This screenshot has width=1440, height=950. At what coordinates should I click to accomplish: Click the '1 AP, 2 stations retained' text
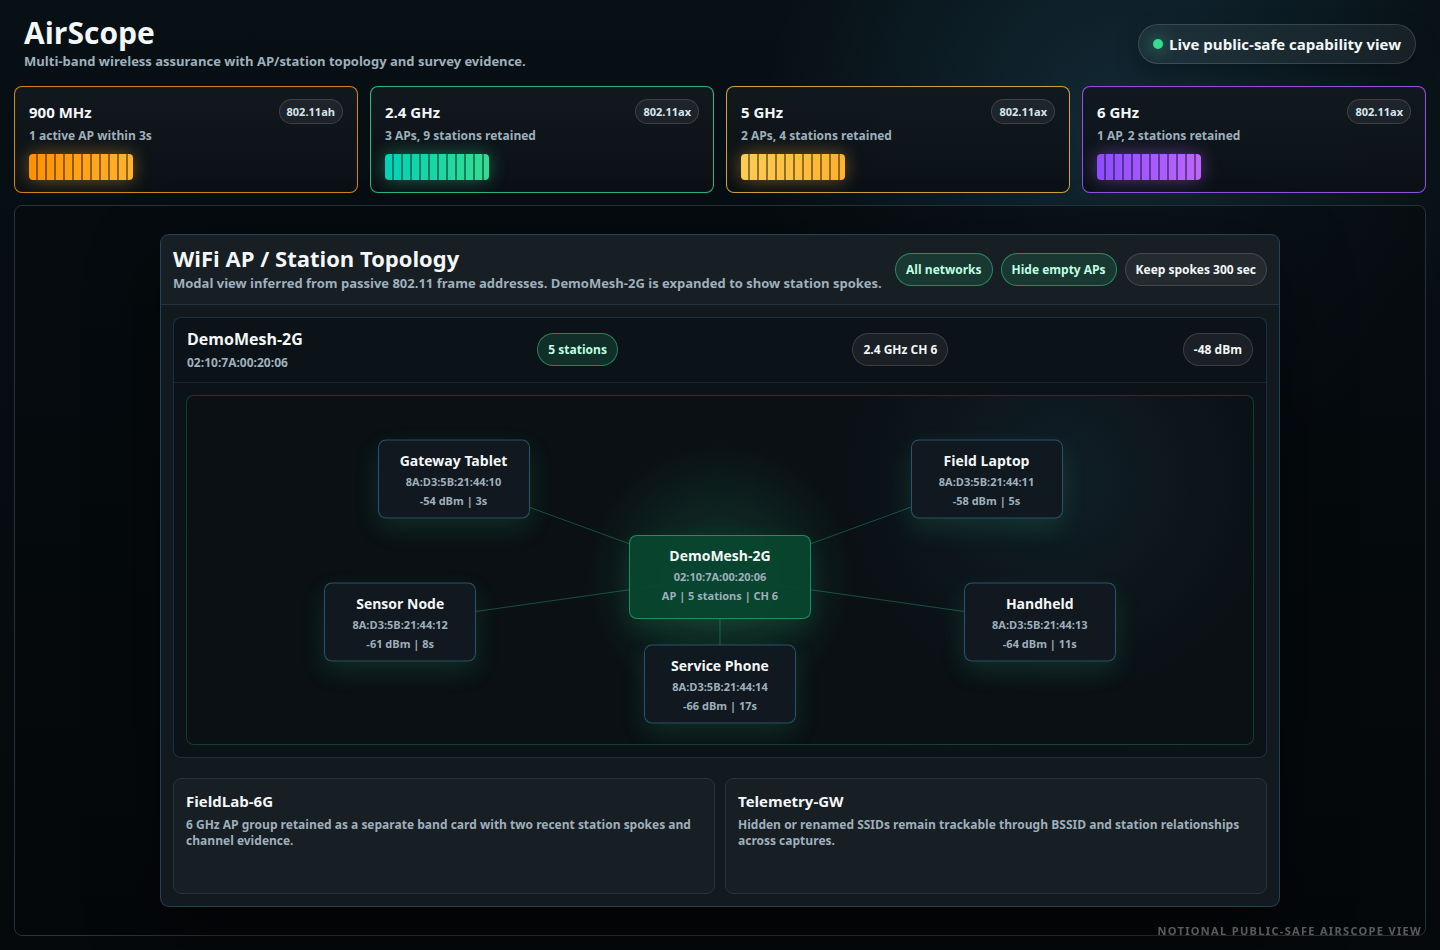[x=1168, y=135]
